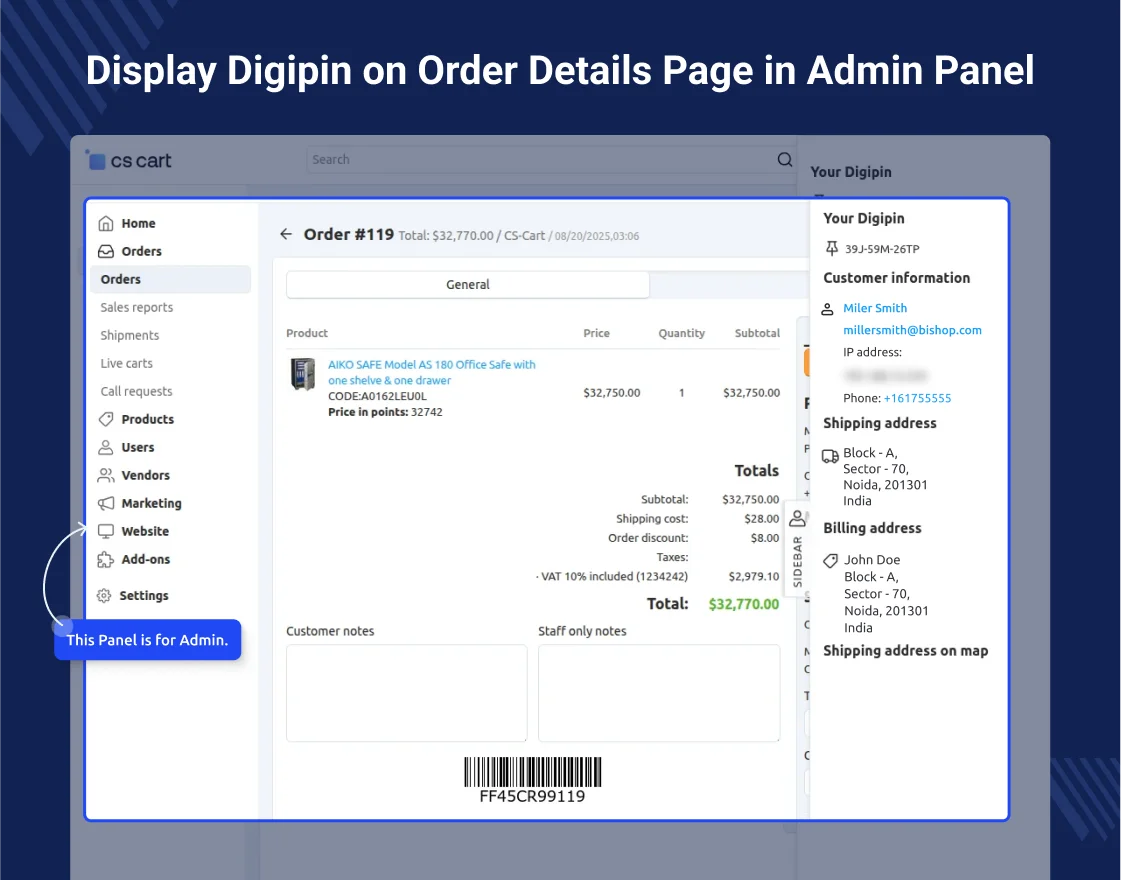Expand the Vendors menu
The image size is (1121, 880).
point(145,475)
